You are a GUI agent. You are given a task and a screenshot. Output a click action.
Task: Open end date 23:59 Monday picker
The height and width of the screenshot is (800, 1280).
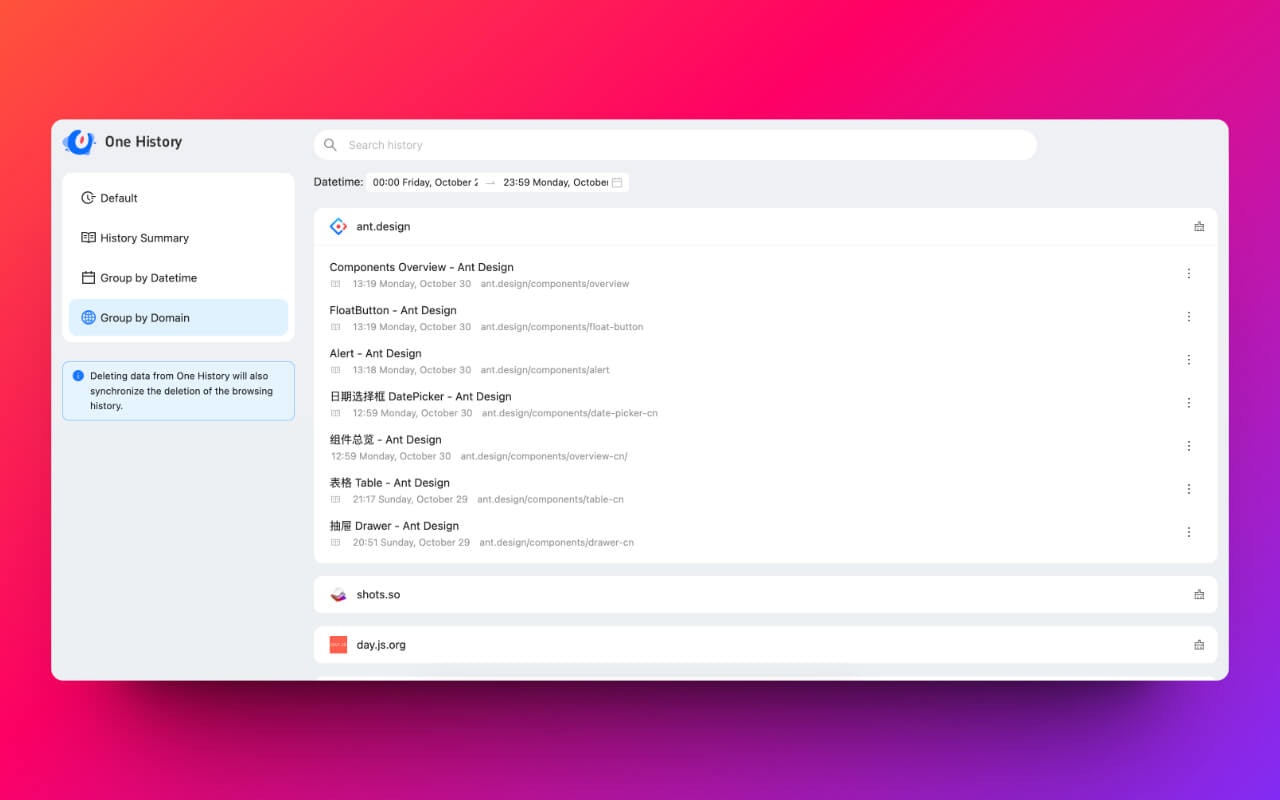[x=556, y=183]
